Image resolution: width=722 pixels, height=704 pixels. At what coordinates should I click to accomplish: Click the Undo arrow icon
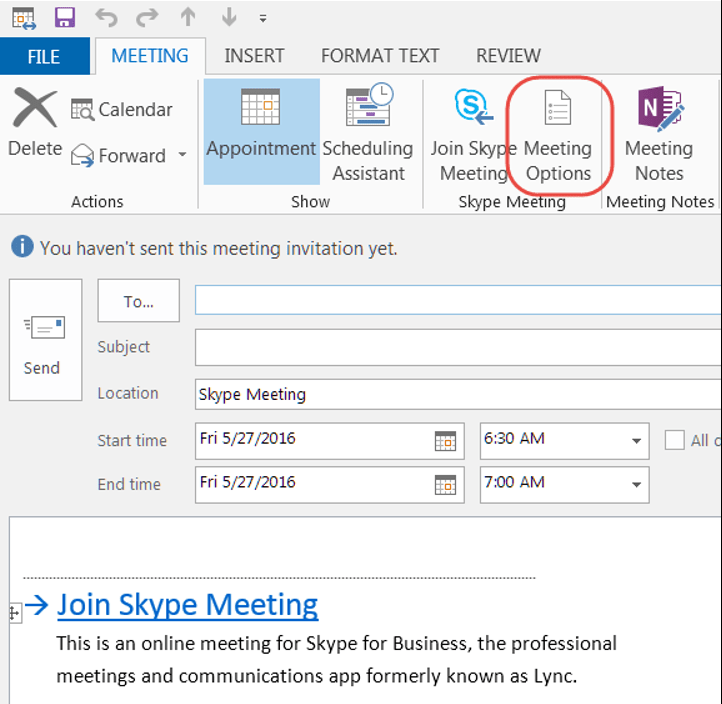coord(106,18)
